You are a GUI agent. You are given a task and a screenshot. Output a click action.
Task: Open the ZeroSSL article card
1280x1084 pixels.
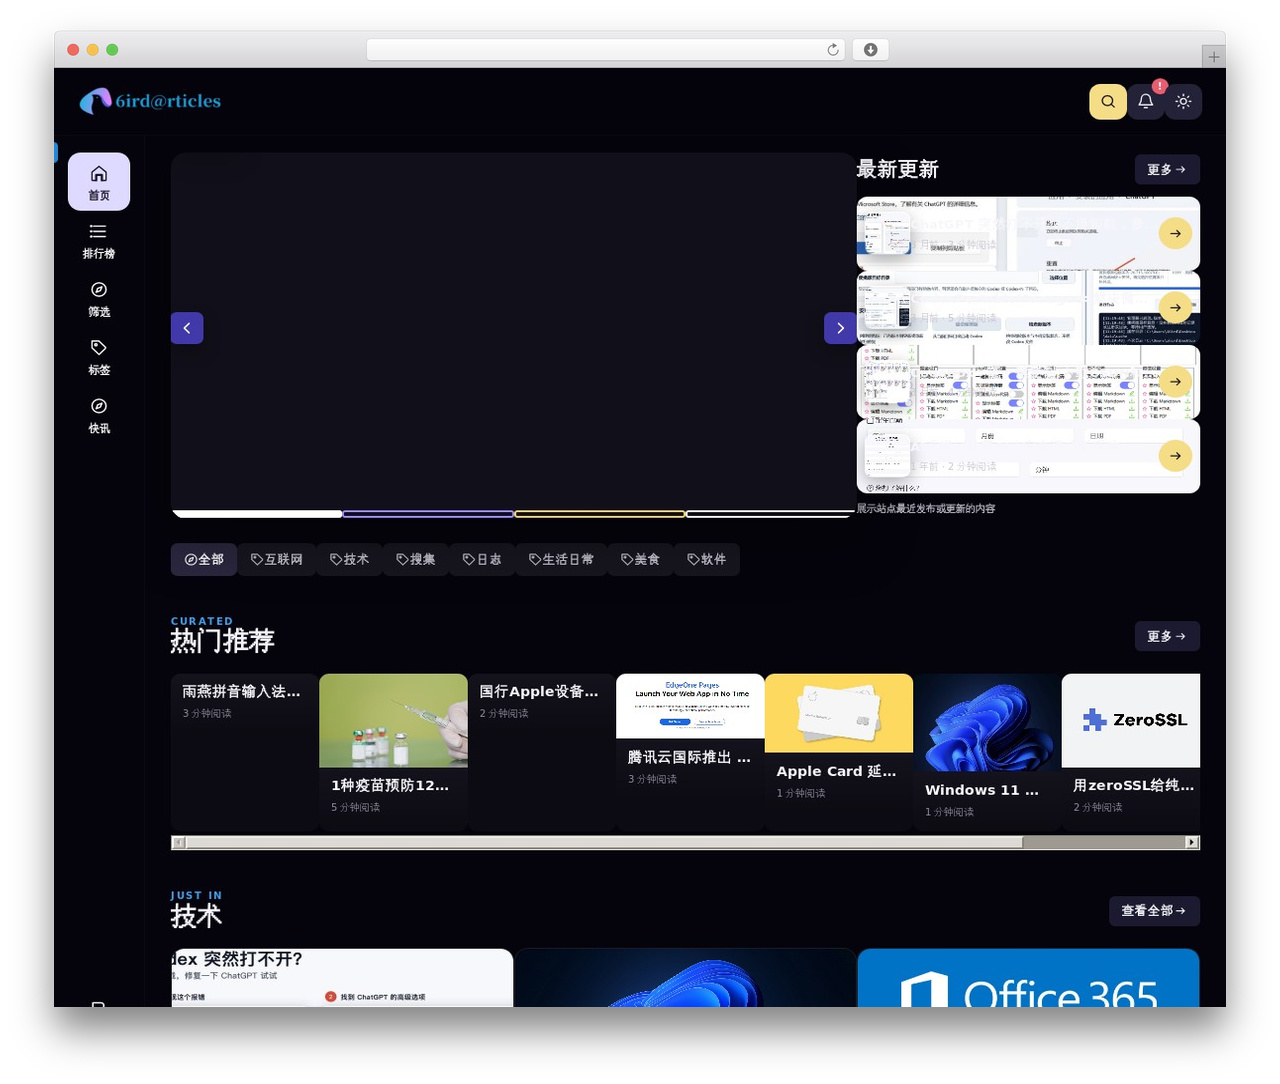1131,752
